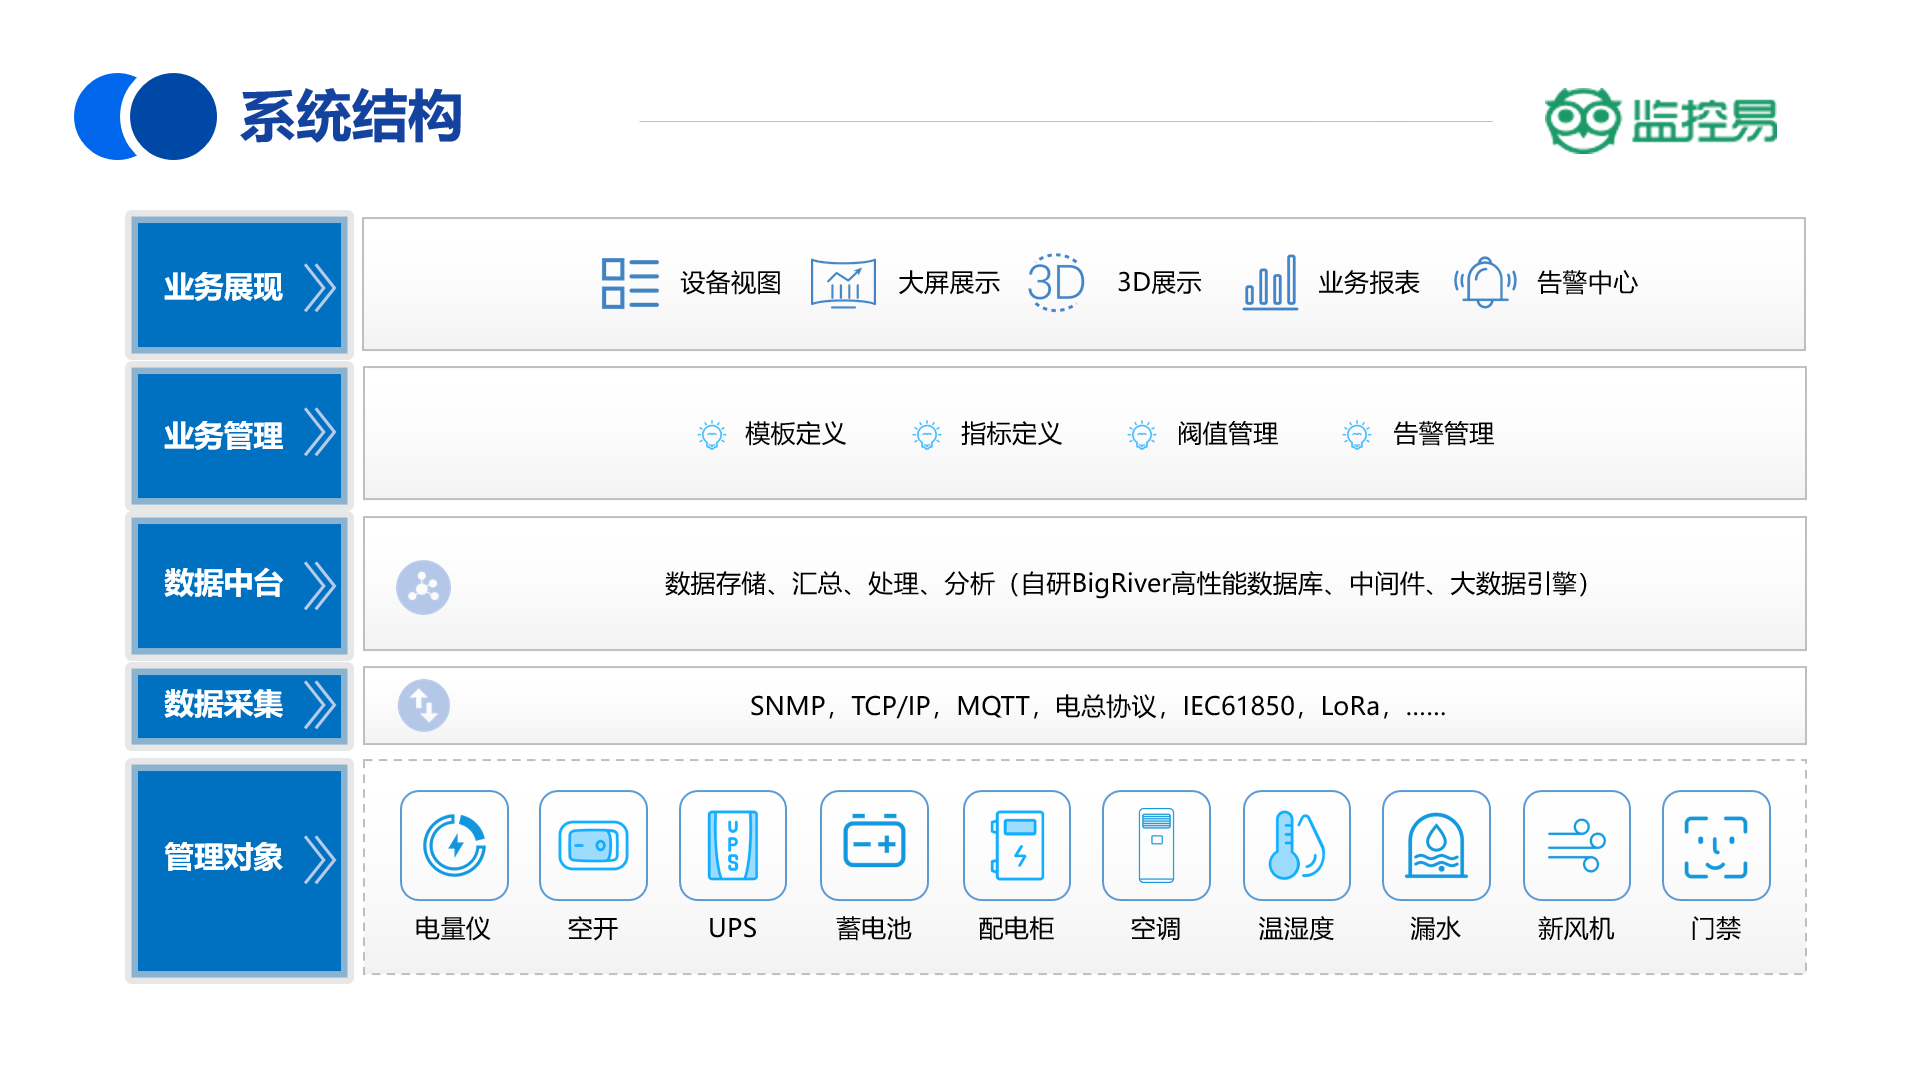Select the 配电柜 cabinet icon
This screenshot has width=1917, height=1078.
(x=1017, y=846)
